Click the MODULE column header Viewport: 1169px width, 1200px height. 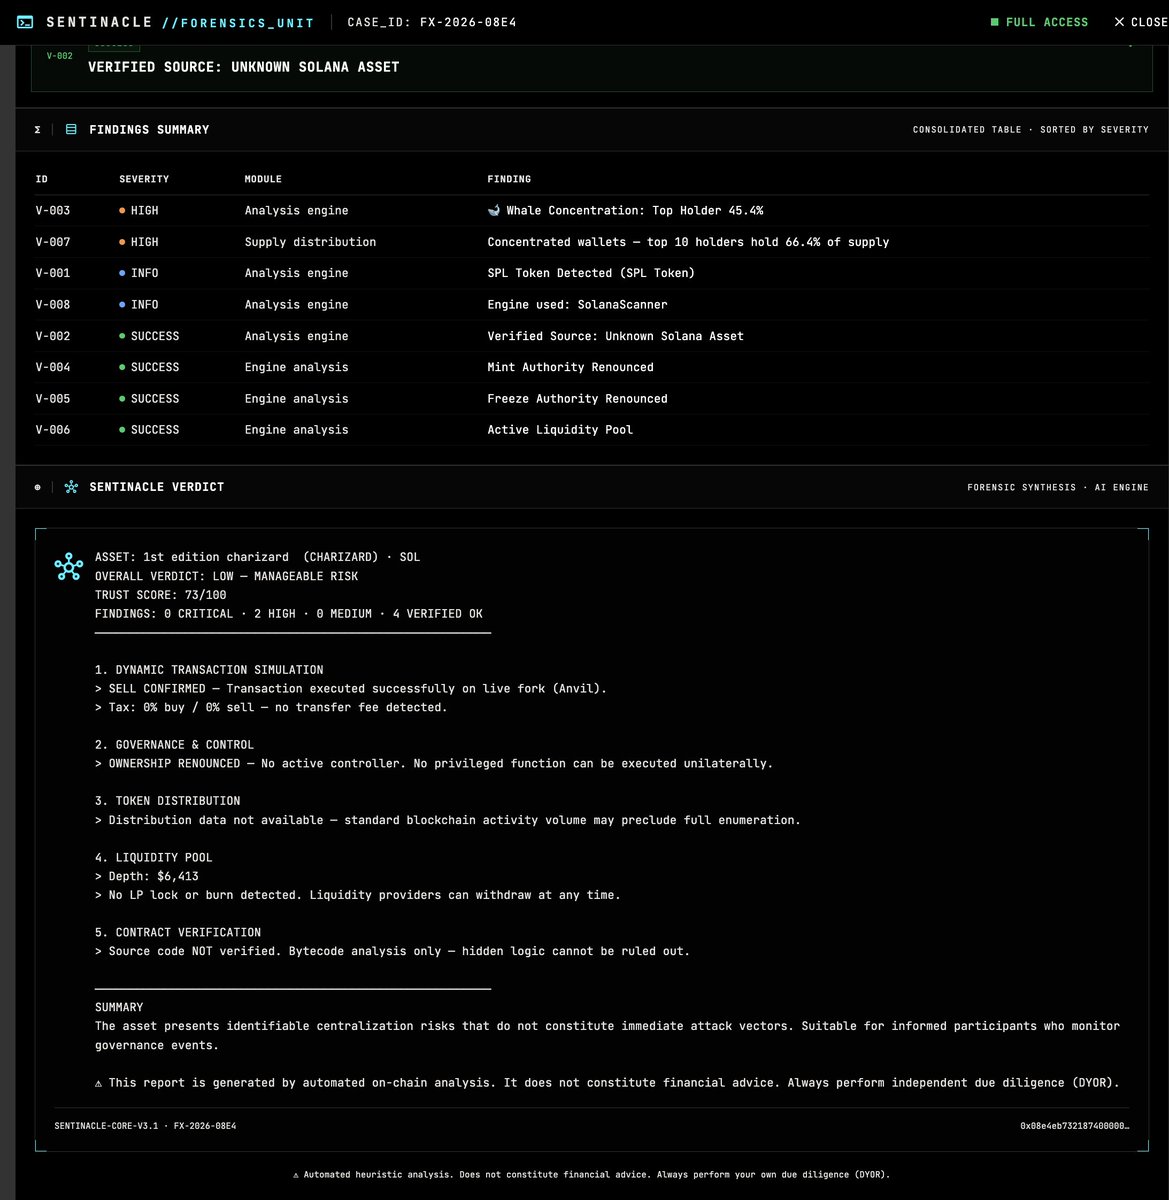[x=263, y=179]
